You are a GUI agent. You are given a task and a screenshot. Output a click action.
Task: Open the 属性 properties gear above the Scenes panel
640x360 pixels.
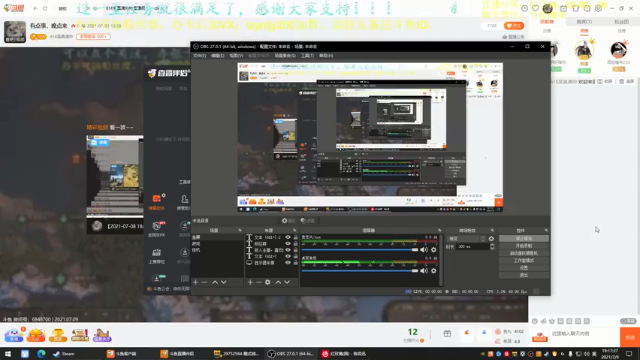click(x=288, y=220)
